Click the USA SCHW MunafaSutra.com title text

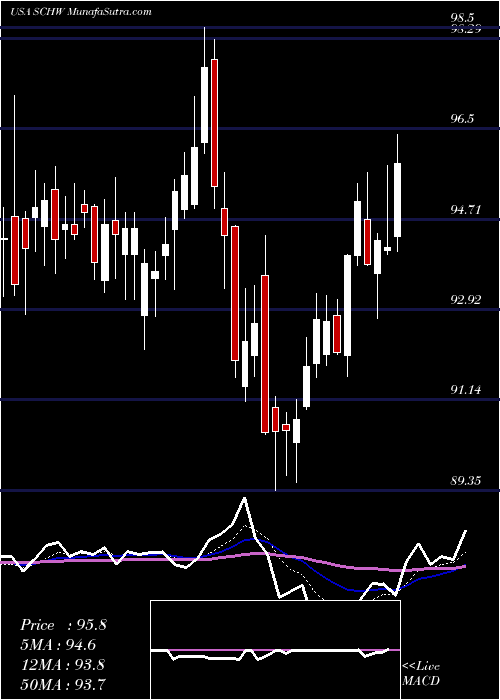click(x=81, y=12)
